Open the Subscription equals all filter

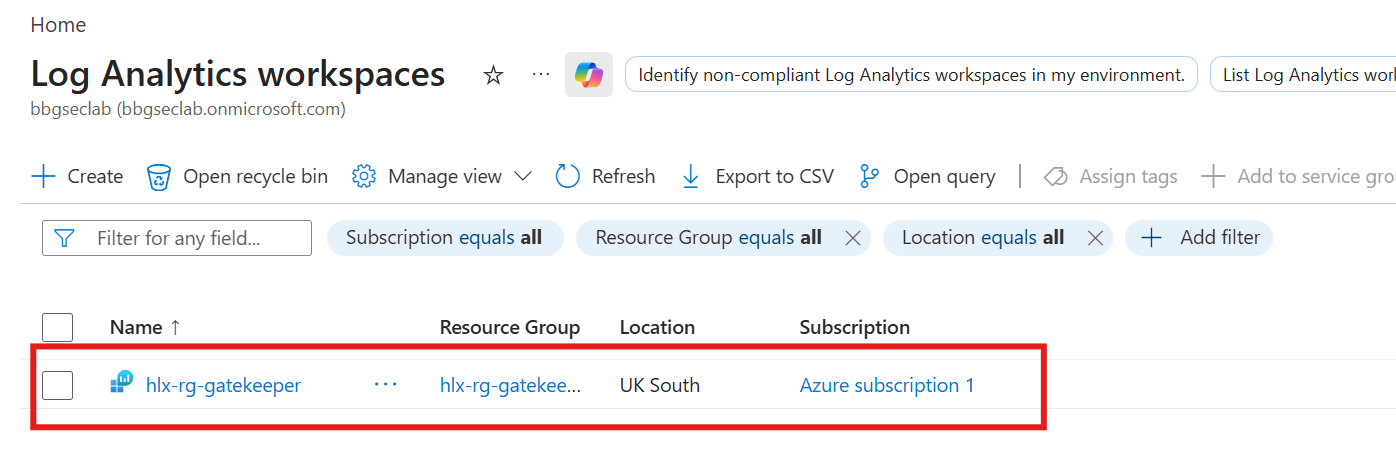(x=445, y=238)
